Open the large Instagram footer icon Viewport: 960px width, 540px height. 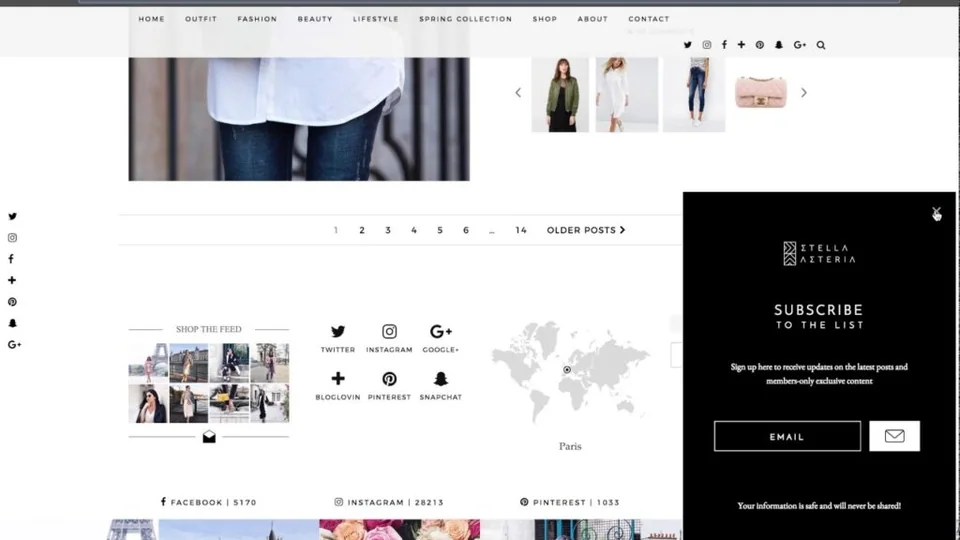(x=389, y=331)
